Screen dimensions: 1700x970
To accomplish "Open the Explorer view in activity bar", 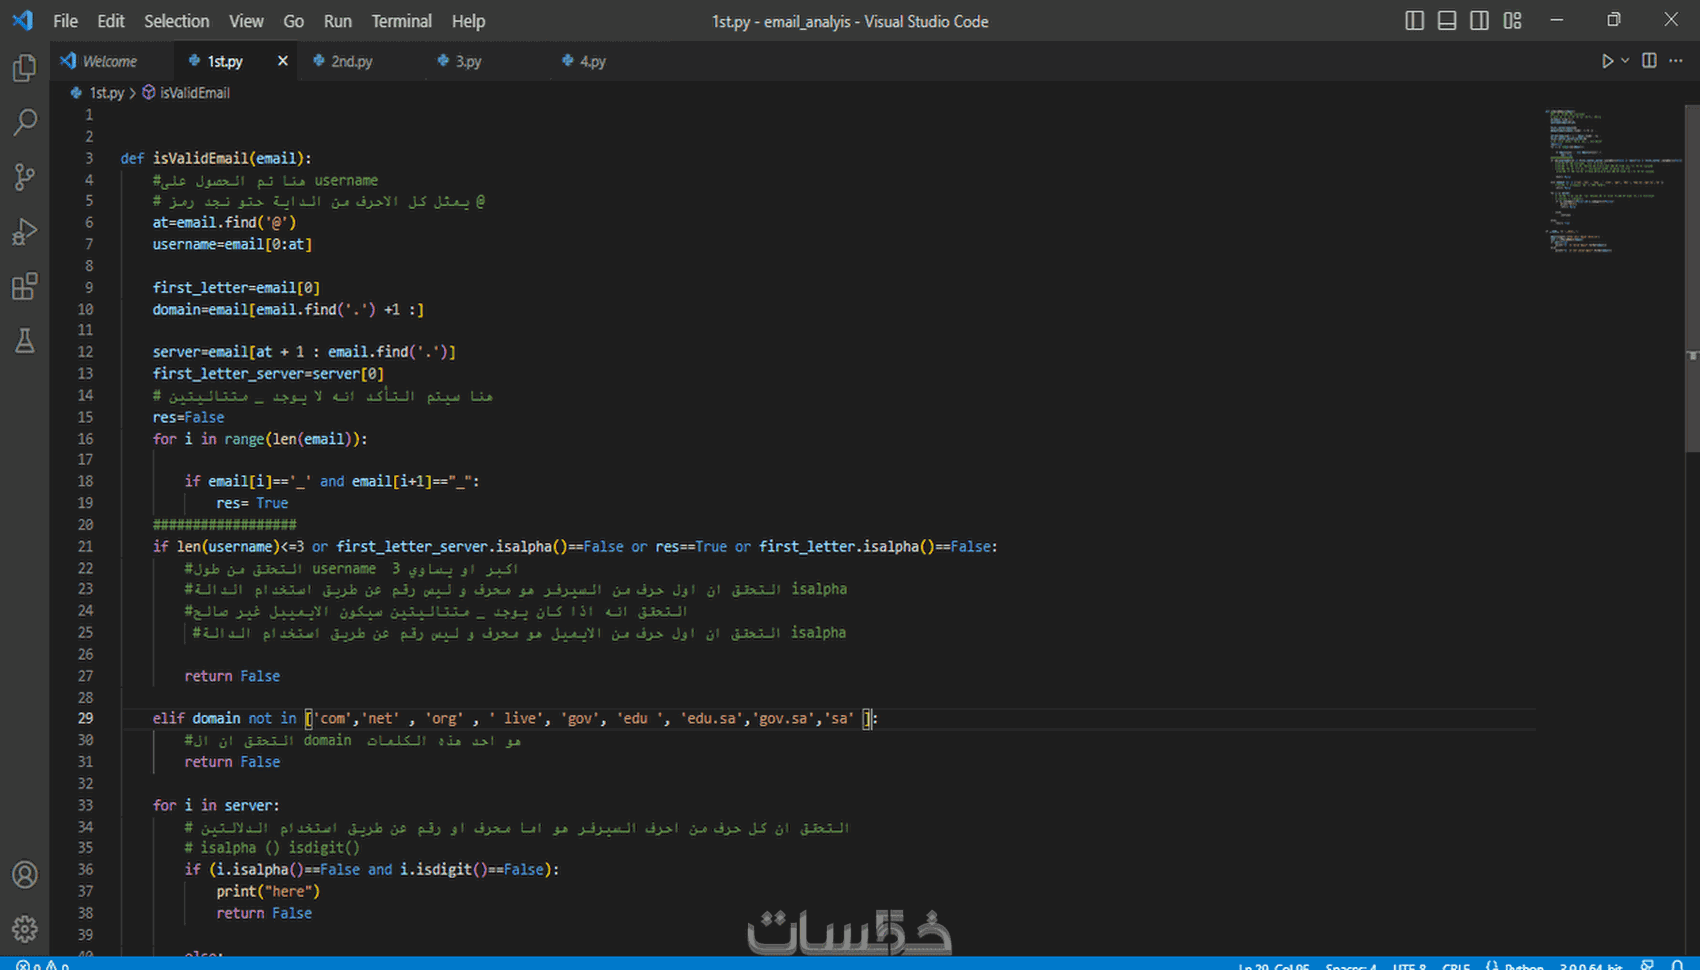I will [x=24, y=68].
